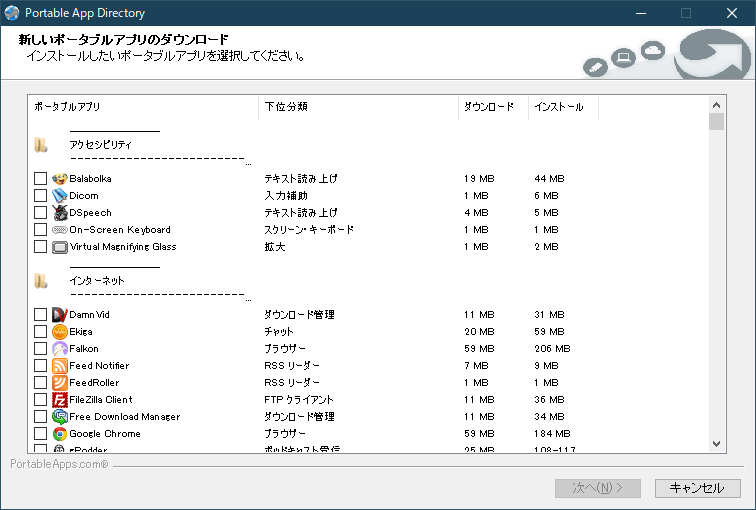Screen dimensions: 756x510
Task: Select the DamnVid app name
Action: [89, 315]
